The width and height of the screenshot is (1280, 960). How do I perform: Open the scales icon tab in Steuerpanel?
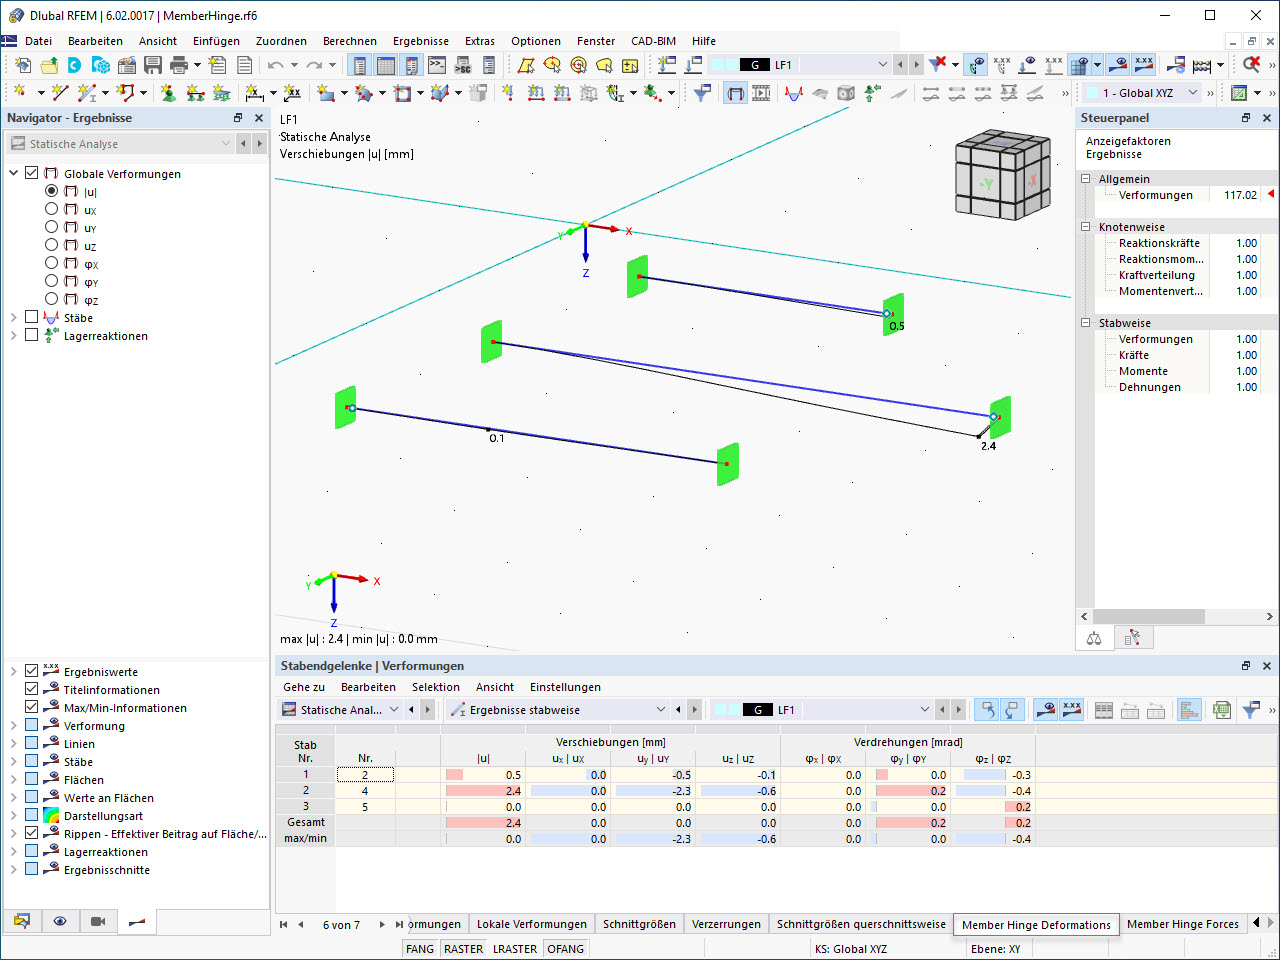[x=1094, y=638]
